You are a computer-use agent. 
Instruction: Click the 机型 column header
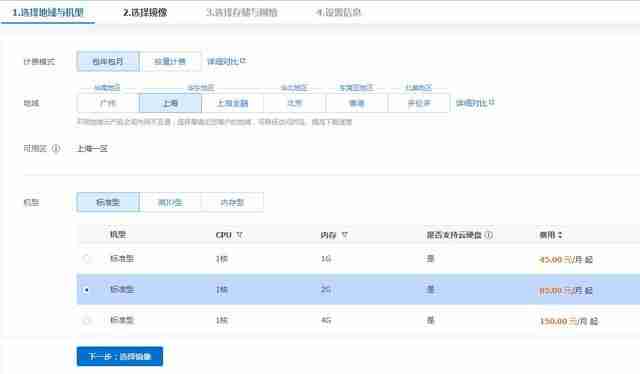tap(118, 235)
